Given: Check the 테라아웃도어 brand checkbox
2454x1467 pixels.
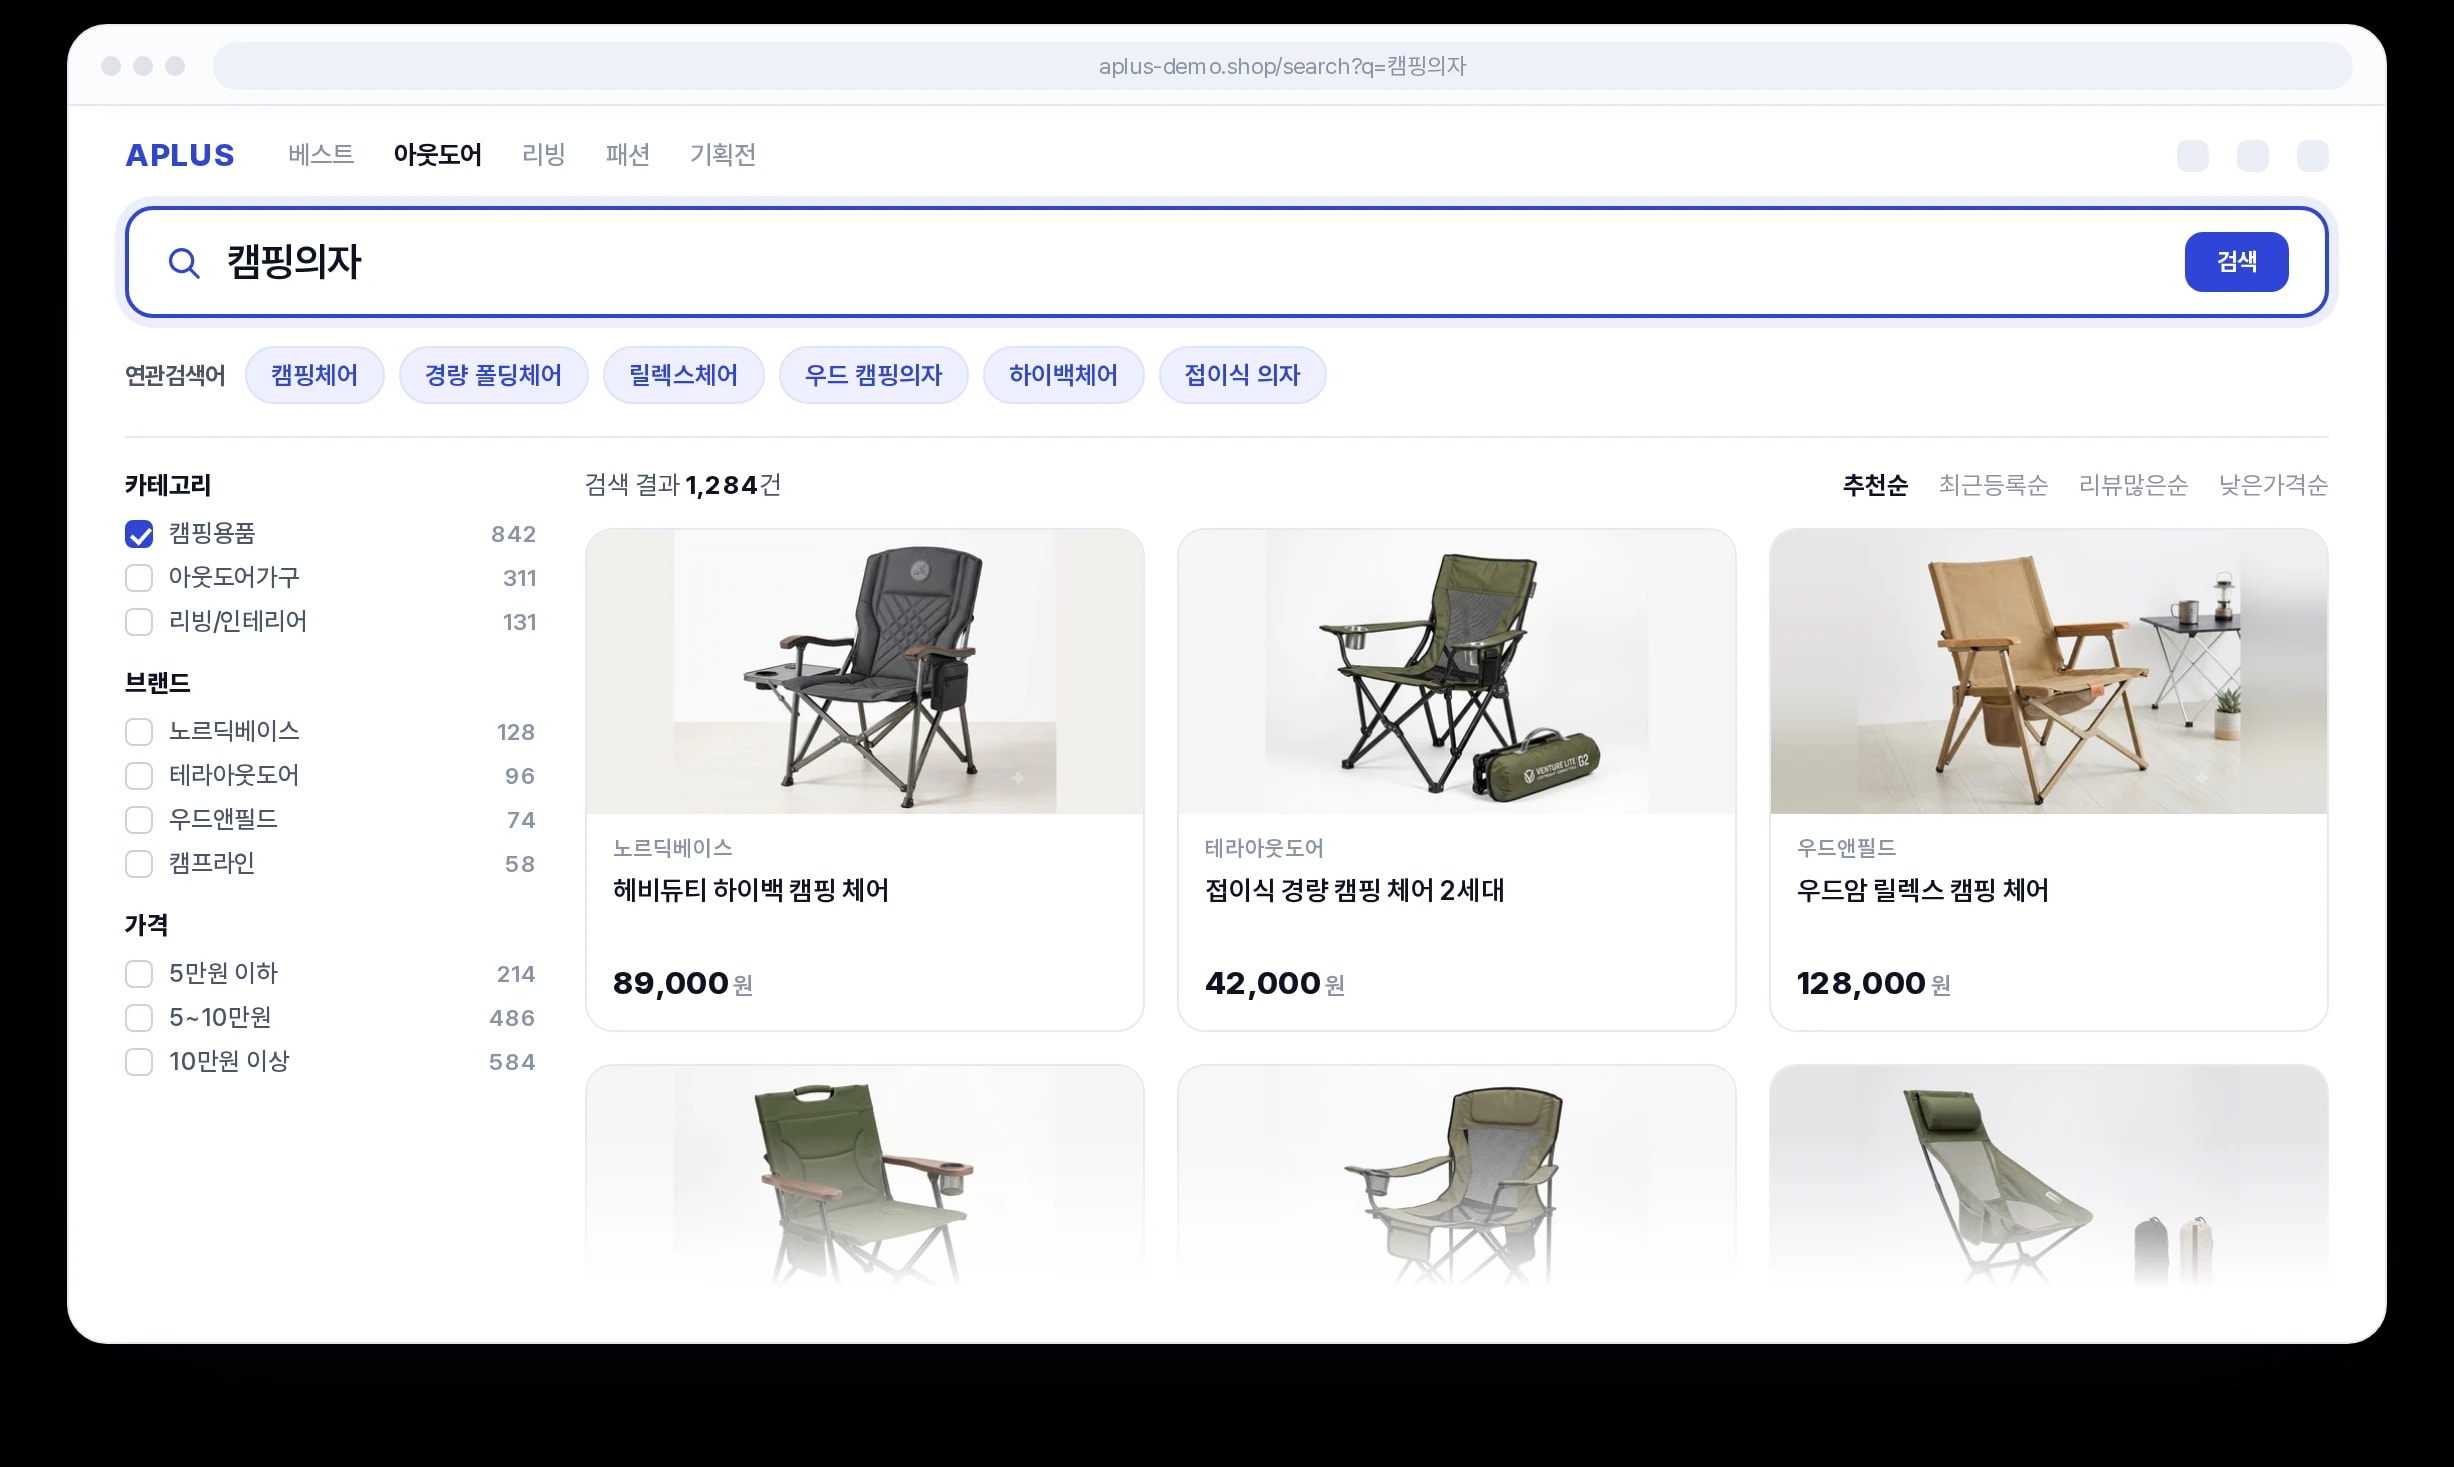Looking at the screenshot, I should 139,776.
